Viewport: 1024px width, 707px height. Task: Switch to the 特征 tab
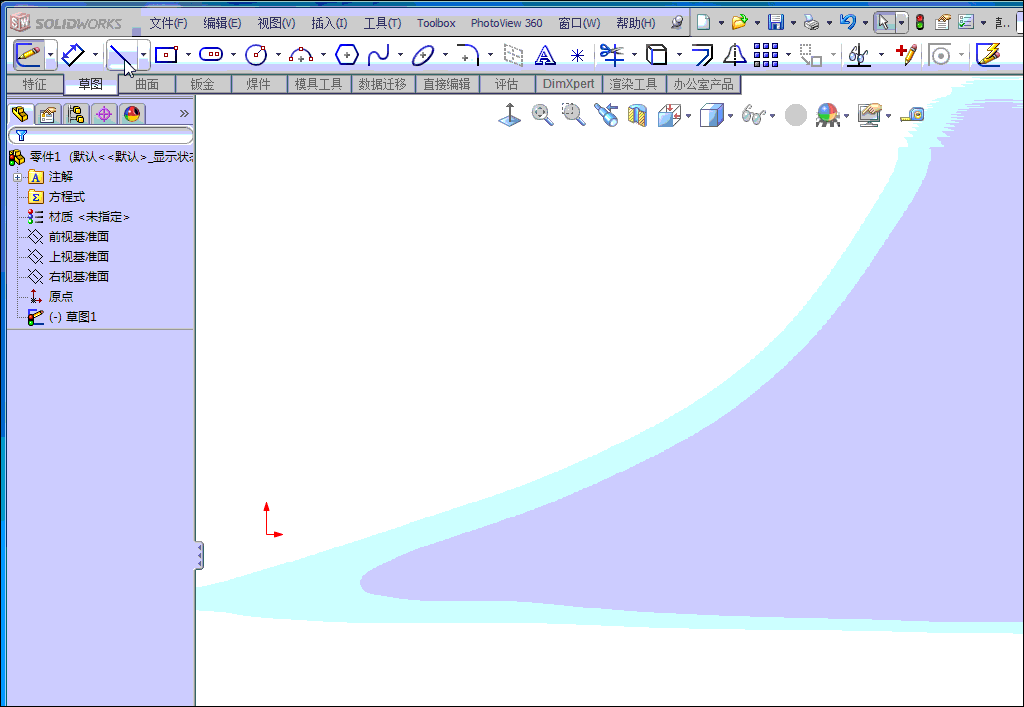35,84
